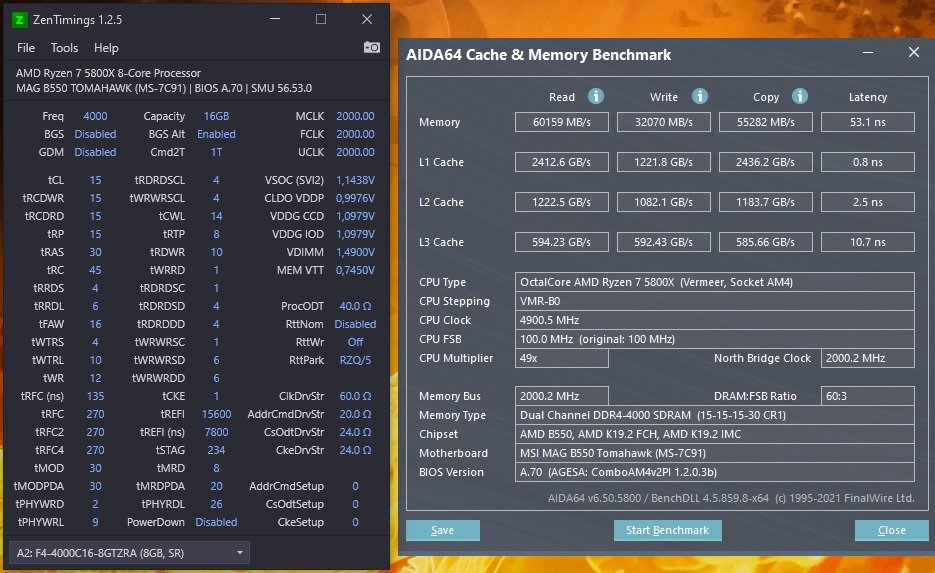The image size is (935, 573).
Task: Click the Close button in AIDA64
Action: click(891, 530)
